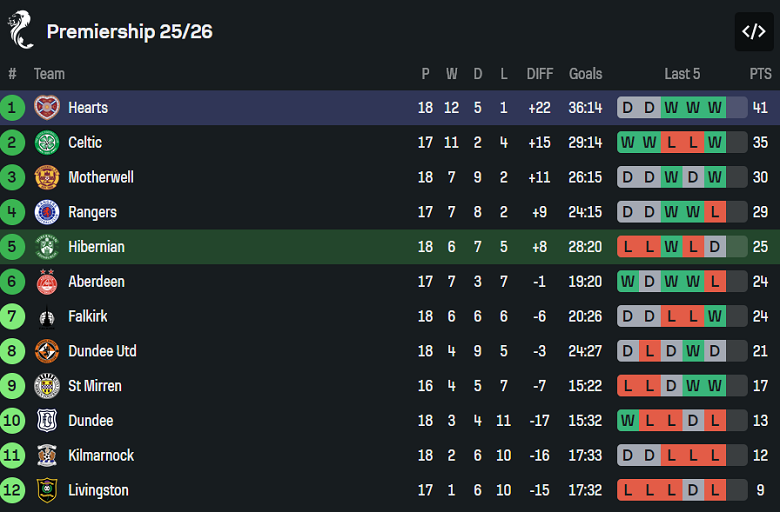Click the Last 5 column header
The width and height of the screenshot is (780, 512).
tap(682, 73)
